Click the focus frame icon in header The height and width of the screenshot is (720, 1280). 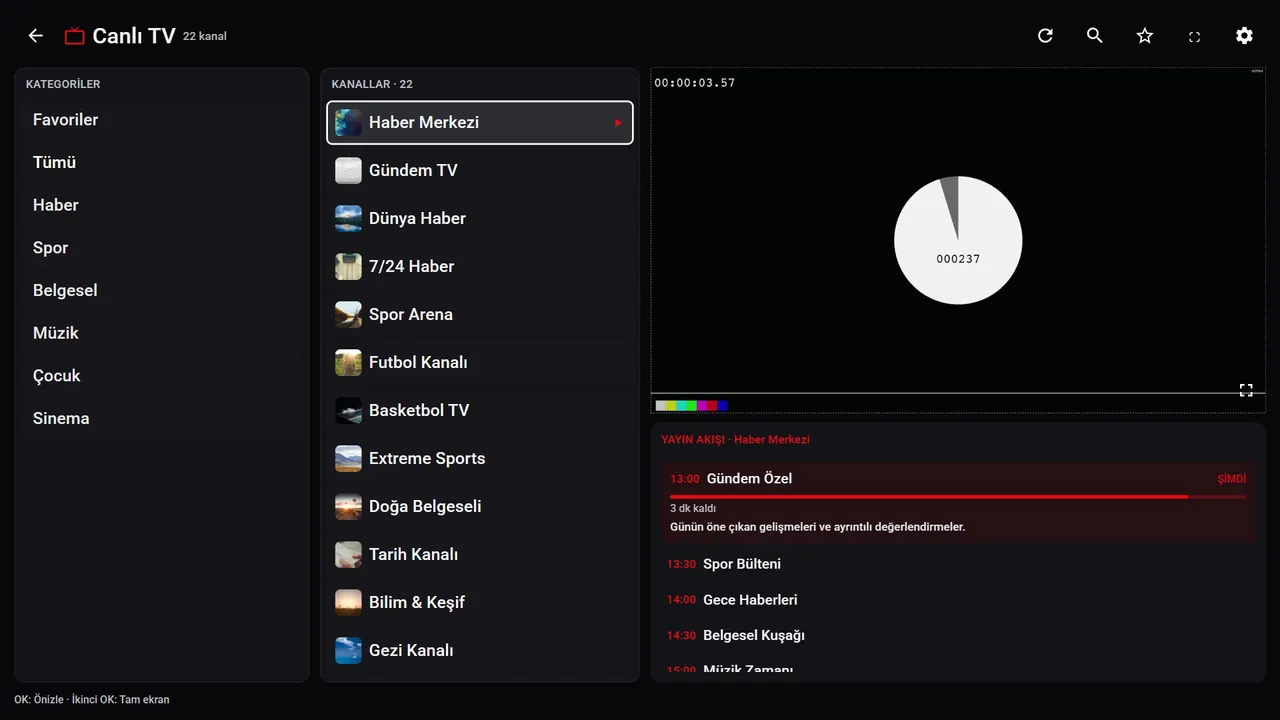tap(1194, 37)
